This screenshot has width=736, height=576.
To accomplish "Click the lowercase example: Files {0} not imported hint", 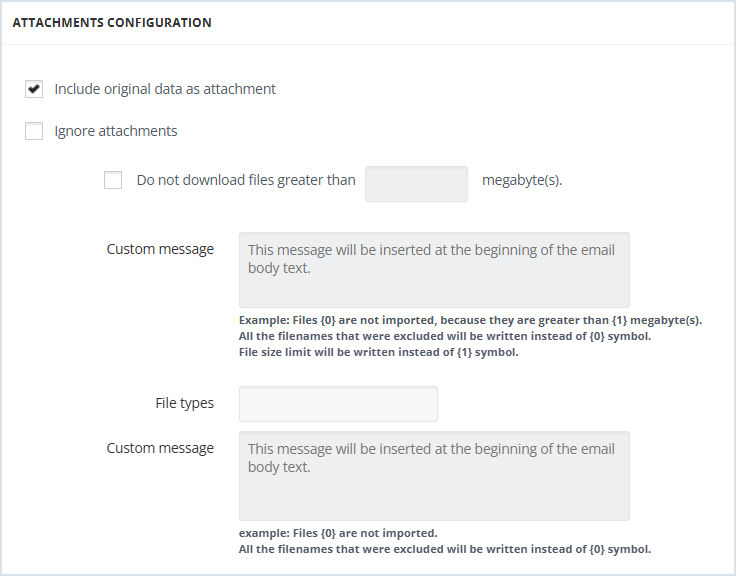I will point(338,533).
